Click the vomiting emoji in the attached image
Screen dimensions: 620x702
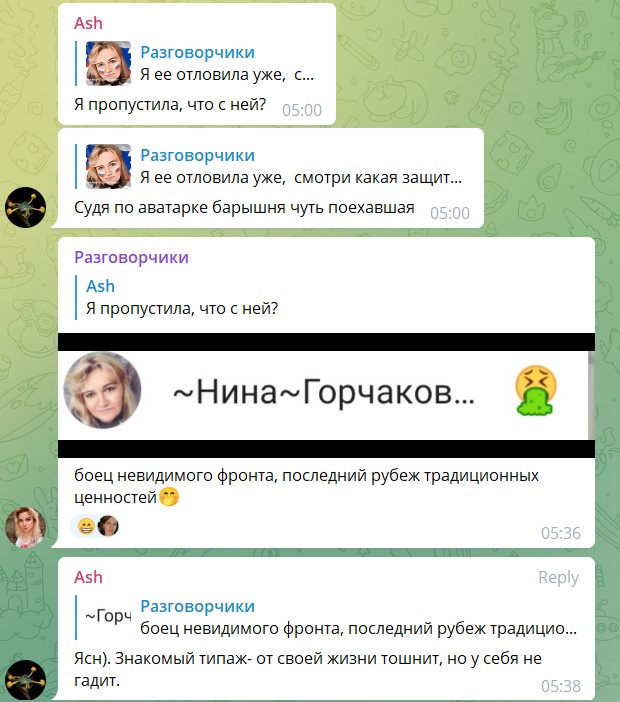[x=536, y=390]
